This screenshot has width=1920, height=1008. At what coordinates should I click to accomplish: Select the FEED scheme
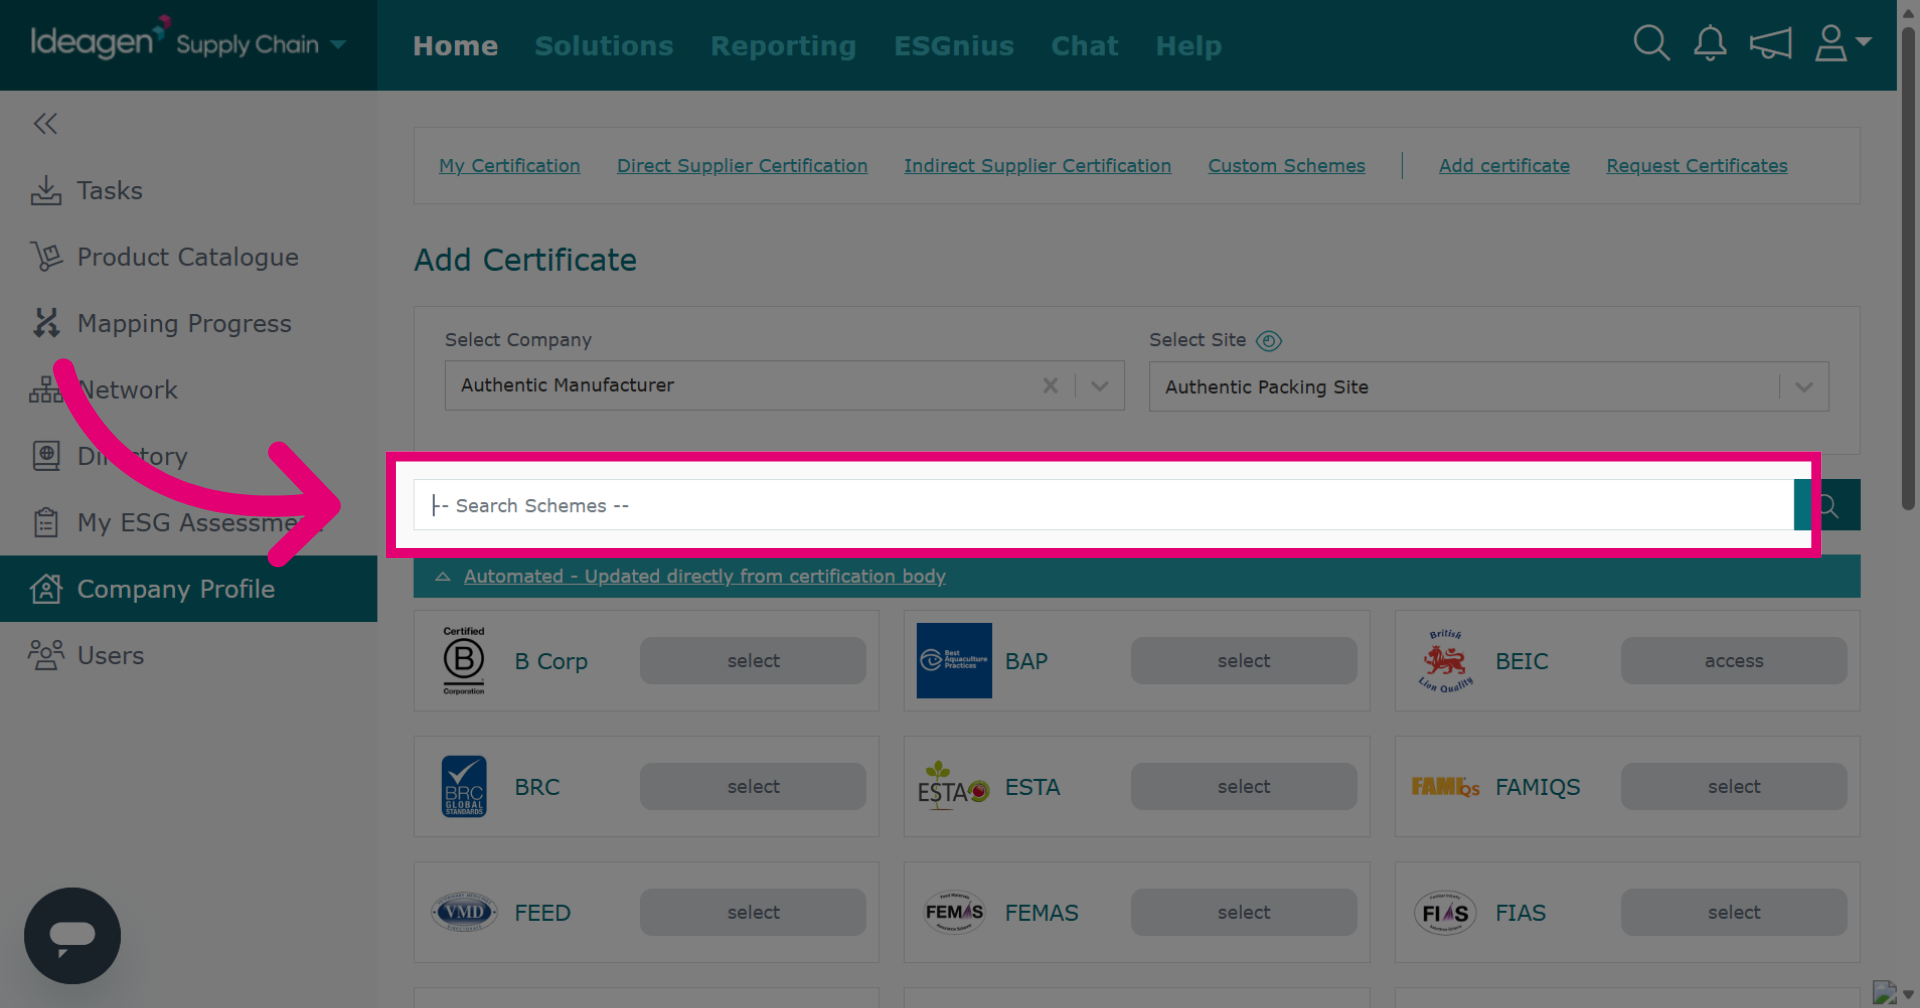tap(753, 913)
